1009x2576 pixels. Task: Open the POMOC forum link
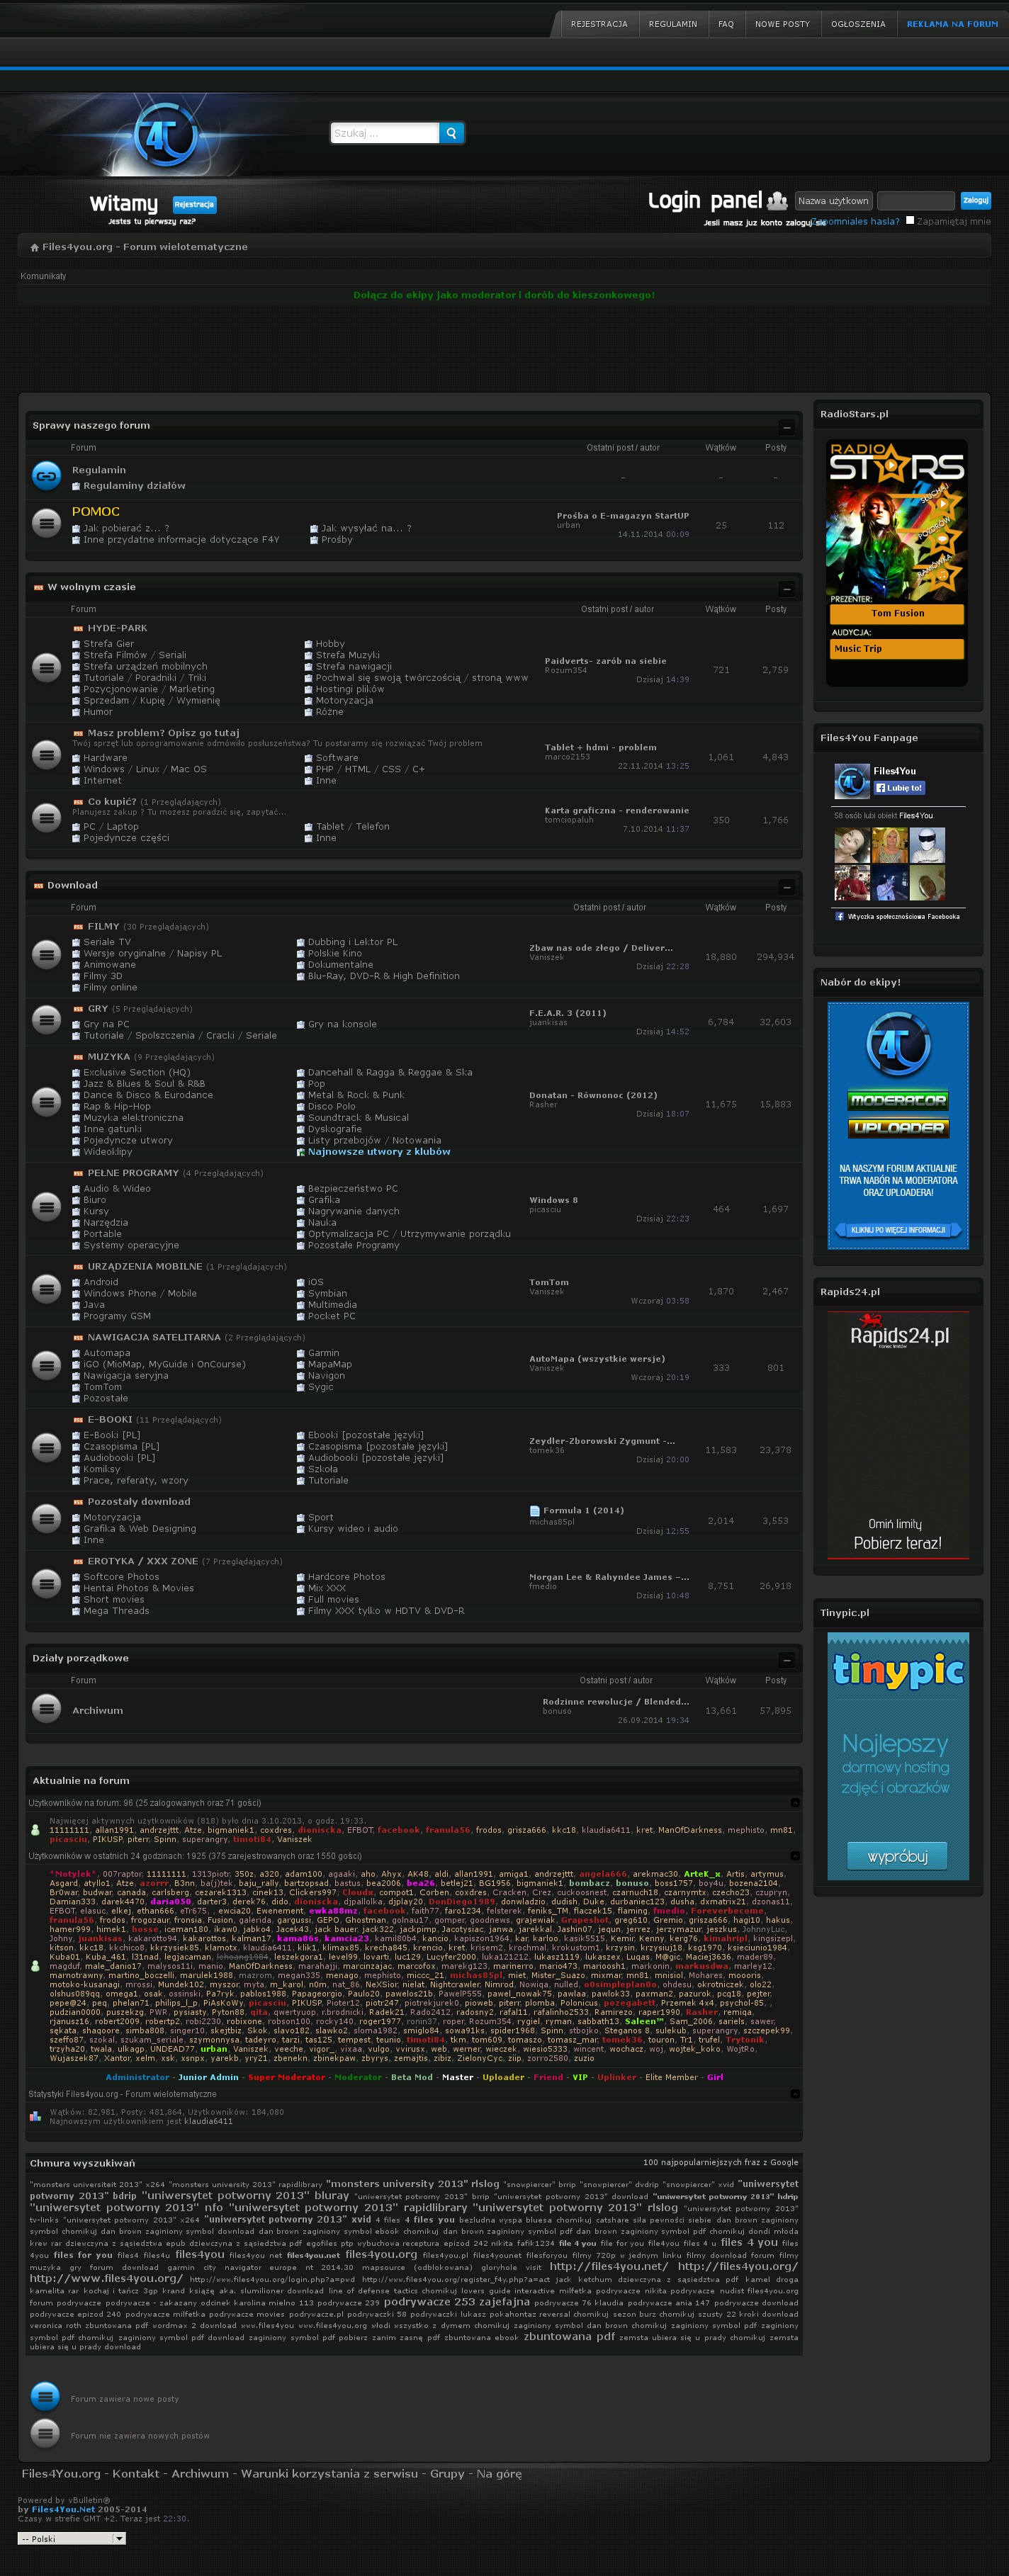pyautogui.click(x=95, y=511)
